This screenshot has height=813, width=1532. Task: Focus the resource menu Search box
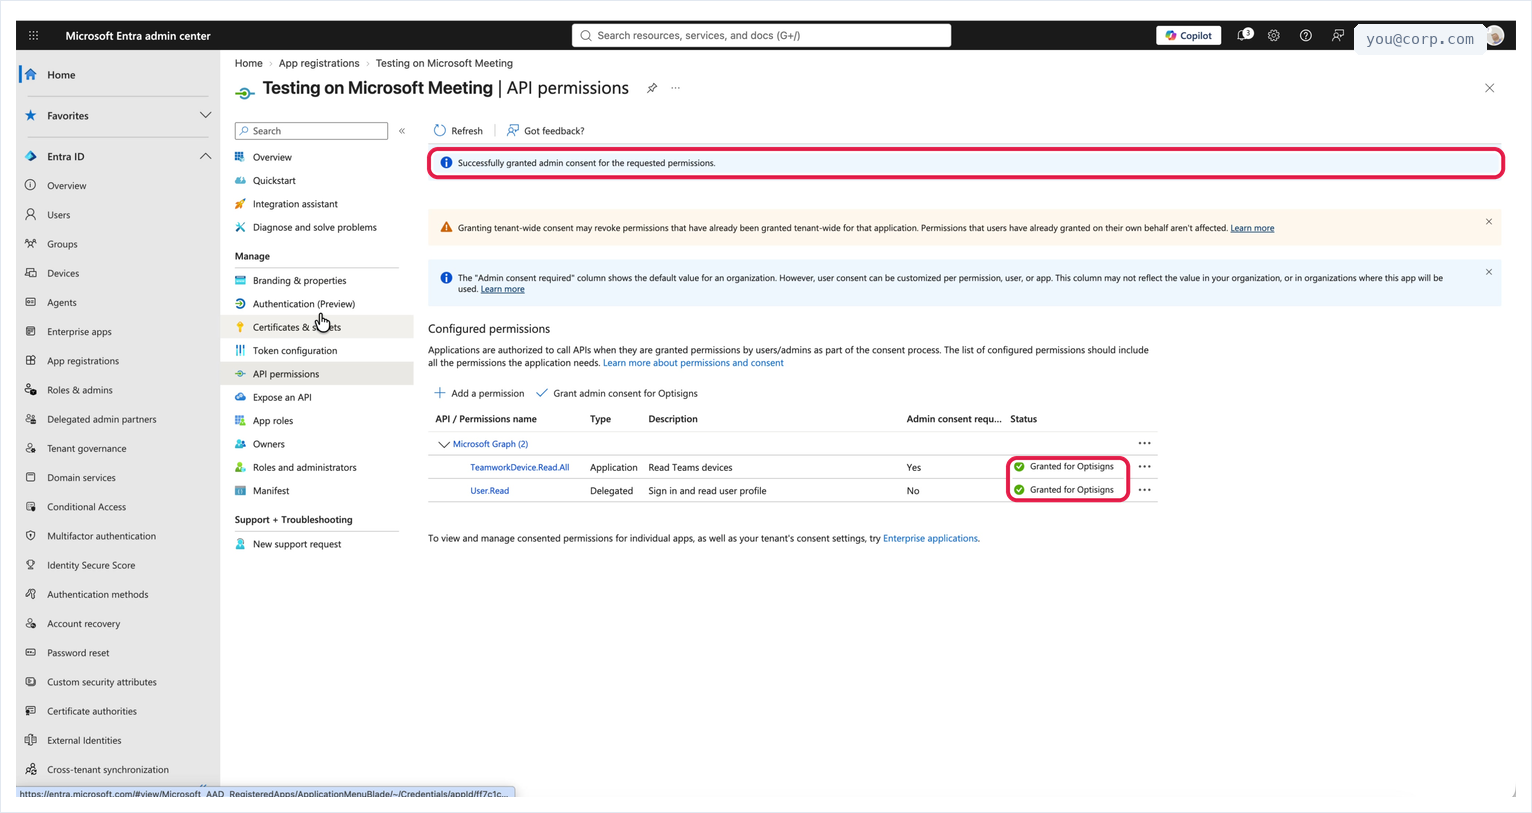311,131
